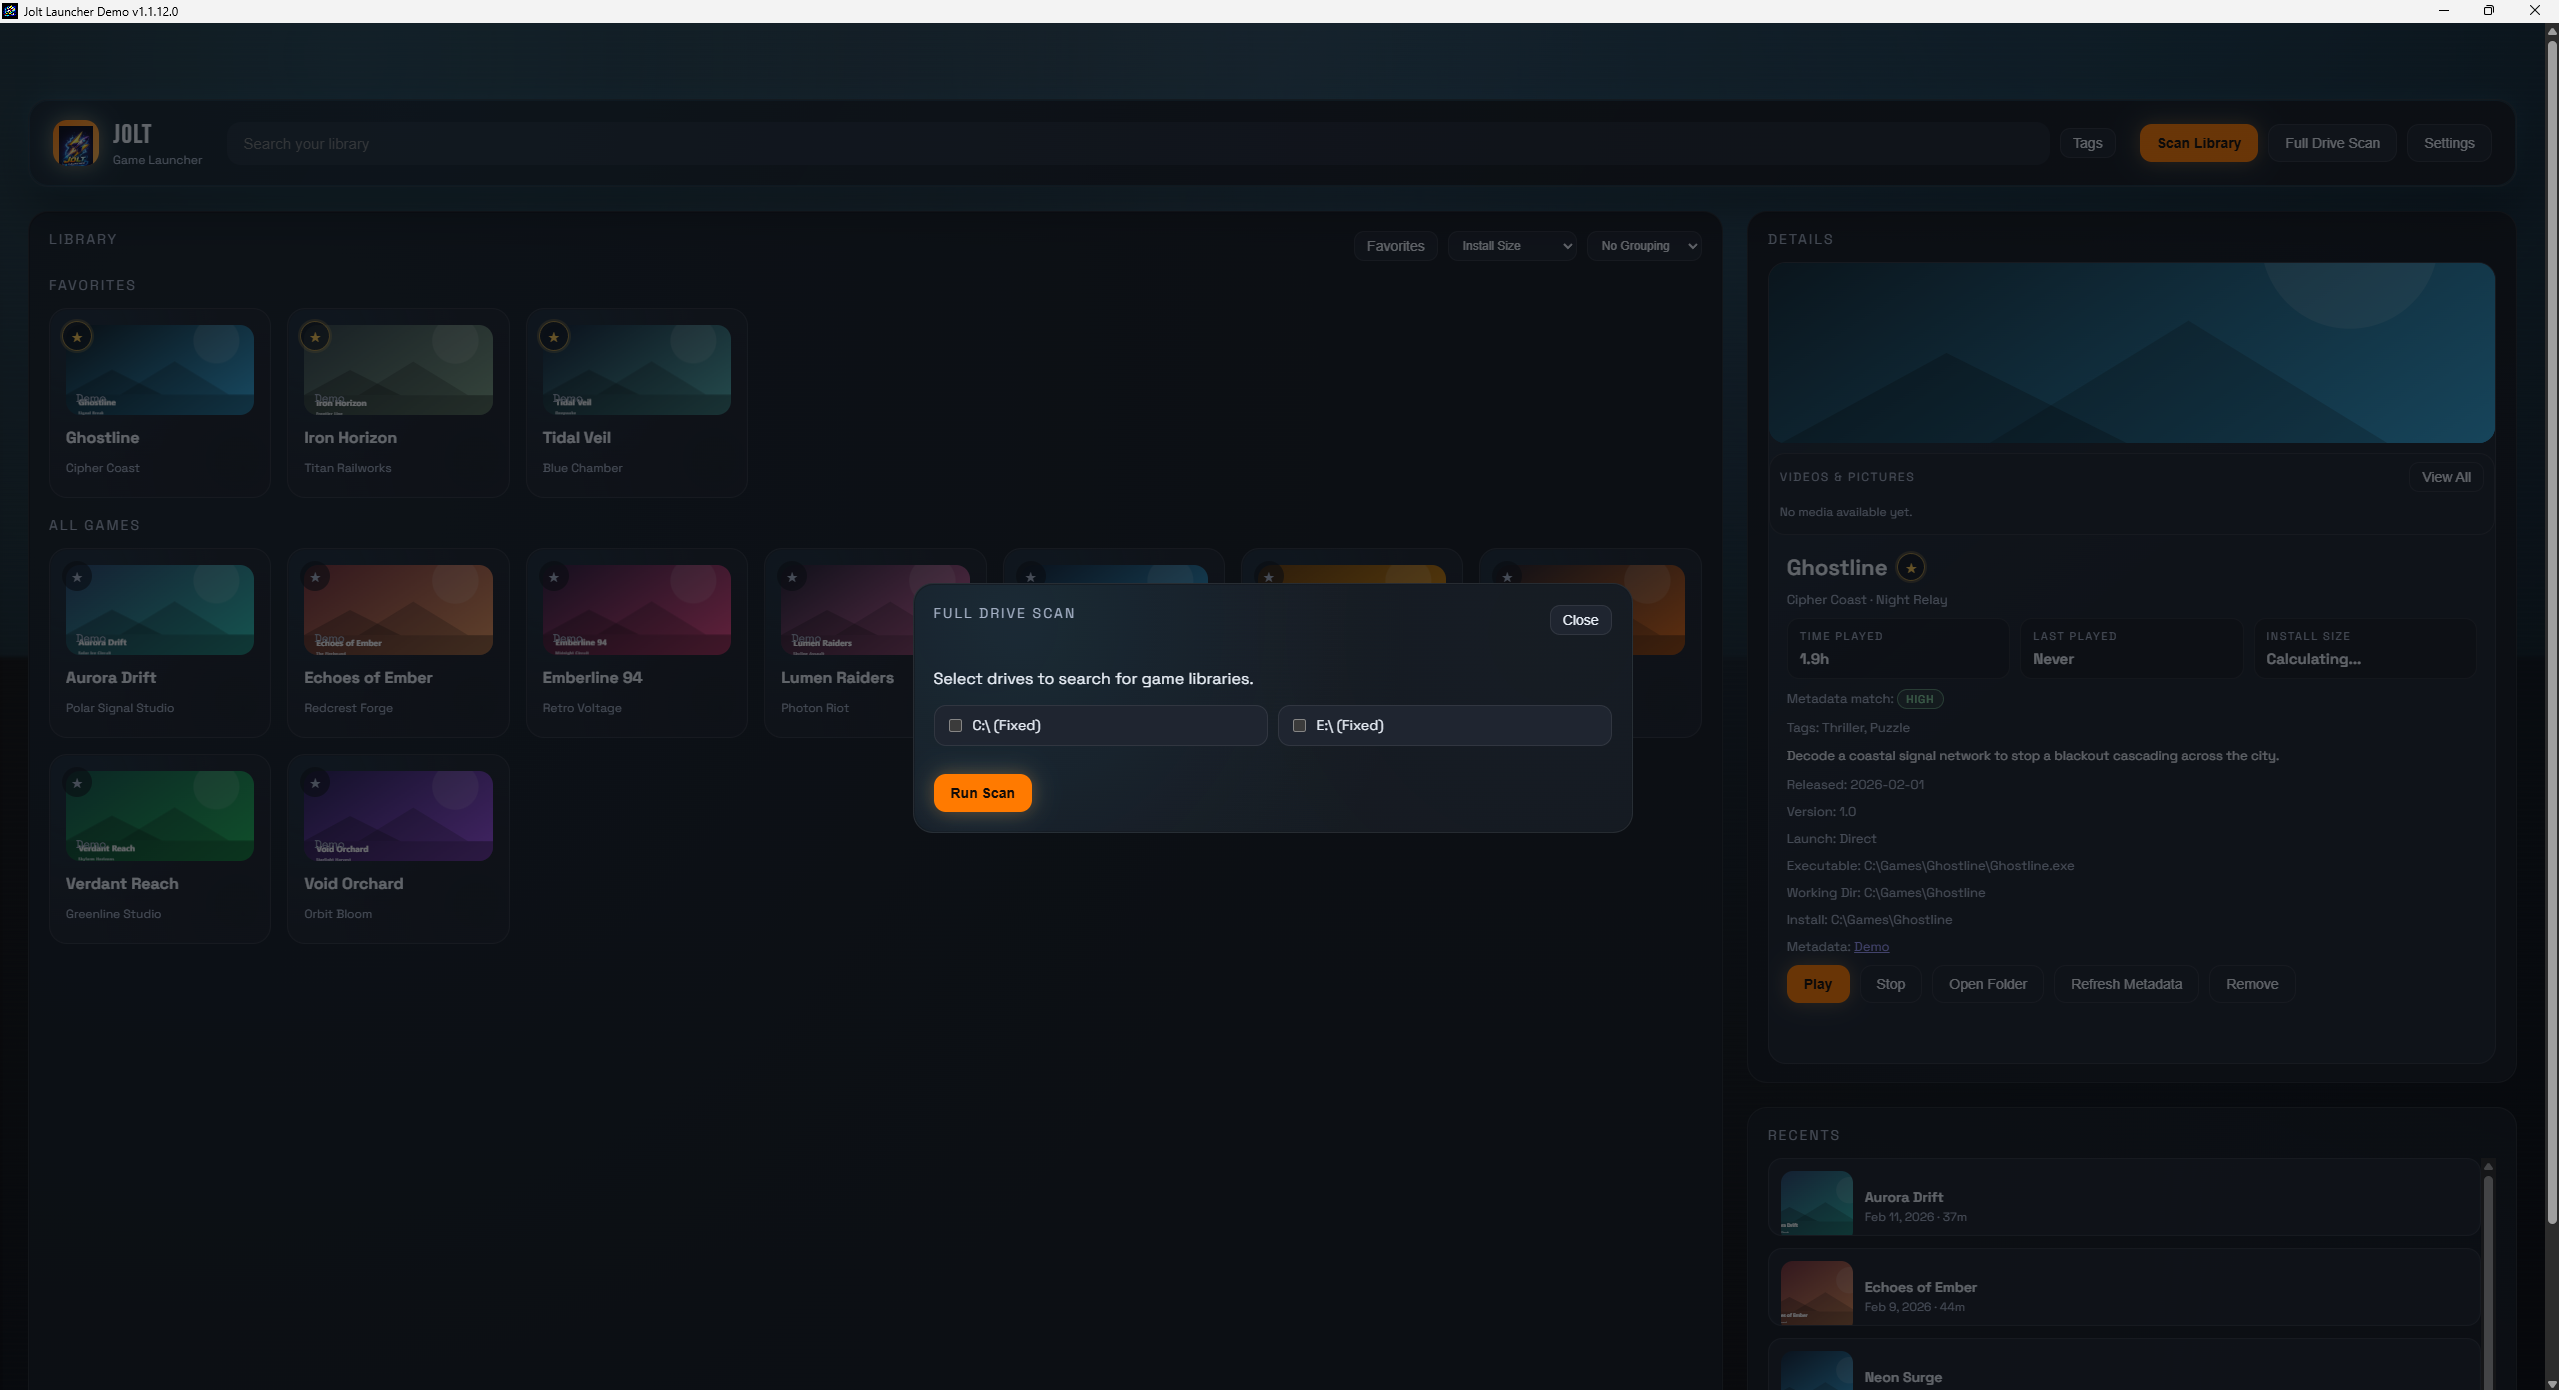Check the C:\ (Fixed) drive checkbox
The image size is (2559, 1390).
click(x=955, y=725)
